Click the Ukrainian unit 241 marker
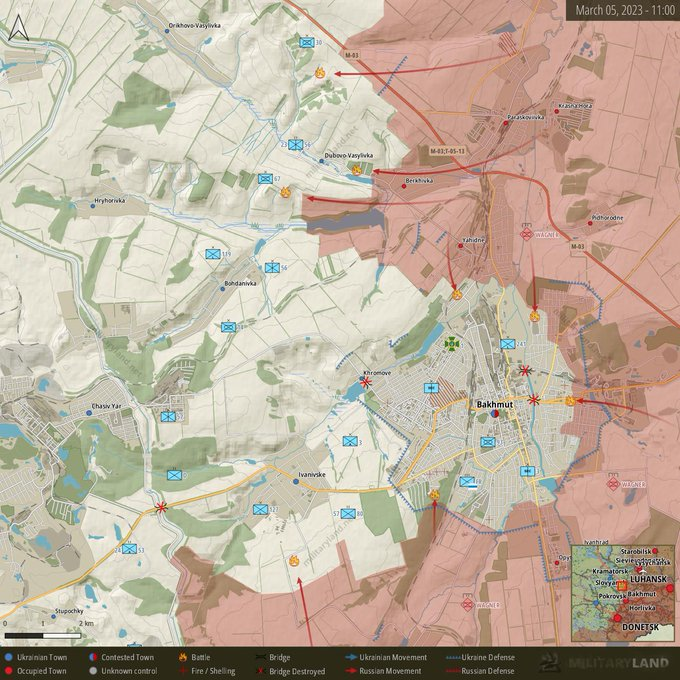This screenshot has width=680, height=680. (508, 344)
